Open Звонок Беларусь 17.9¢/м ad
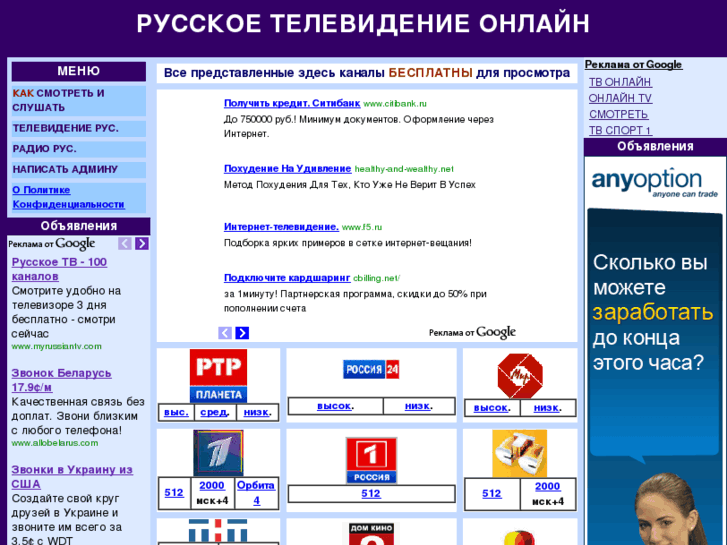 pos(61,380)
